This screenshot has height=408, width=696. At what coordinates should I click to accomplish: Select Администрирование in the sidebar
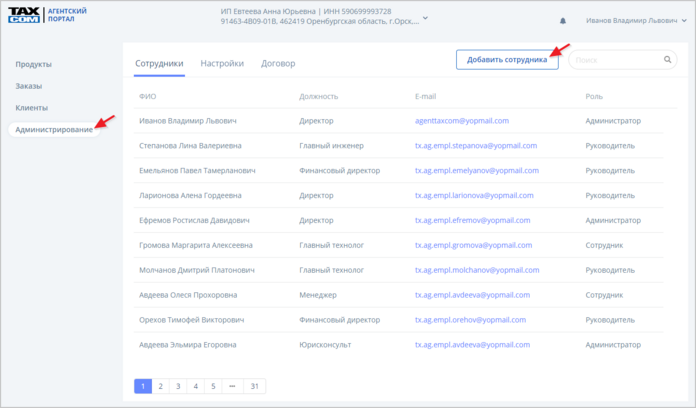(x=55, y=130)
